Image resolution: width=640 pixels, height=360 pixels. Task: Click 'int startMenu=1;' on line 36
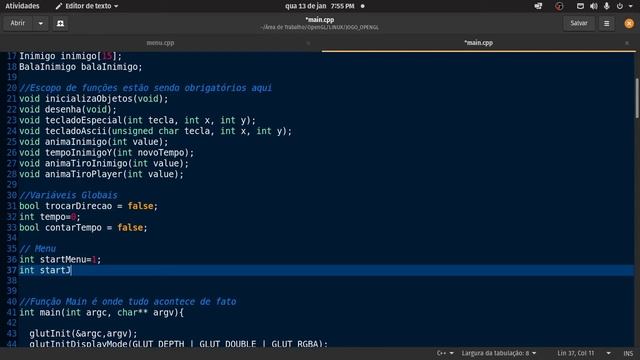(60, 260)
